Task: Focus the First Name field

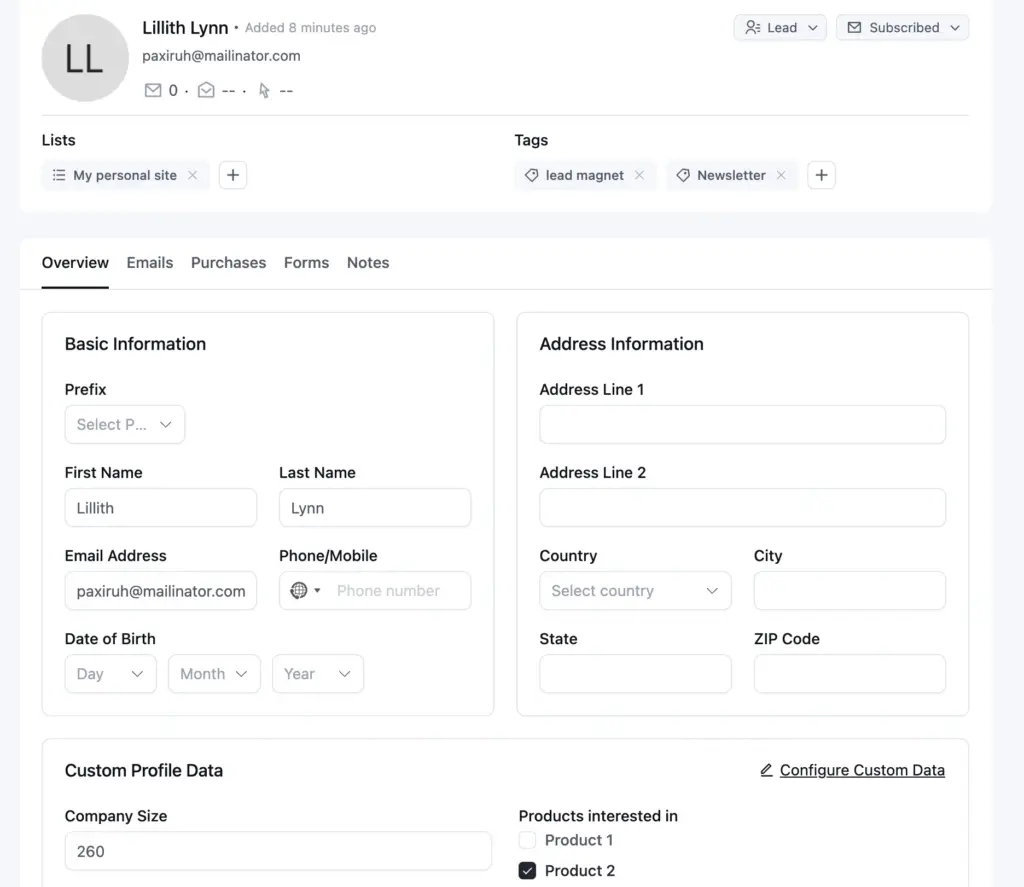Action: click(x=161, y=508)
